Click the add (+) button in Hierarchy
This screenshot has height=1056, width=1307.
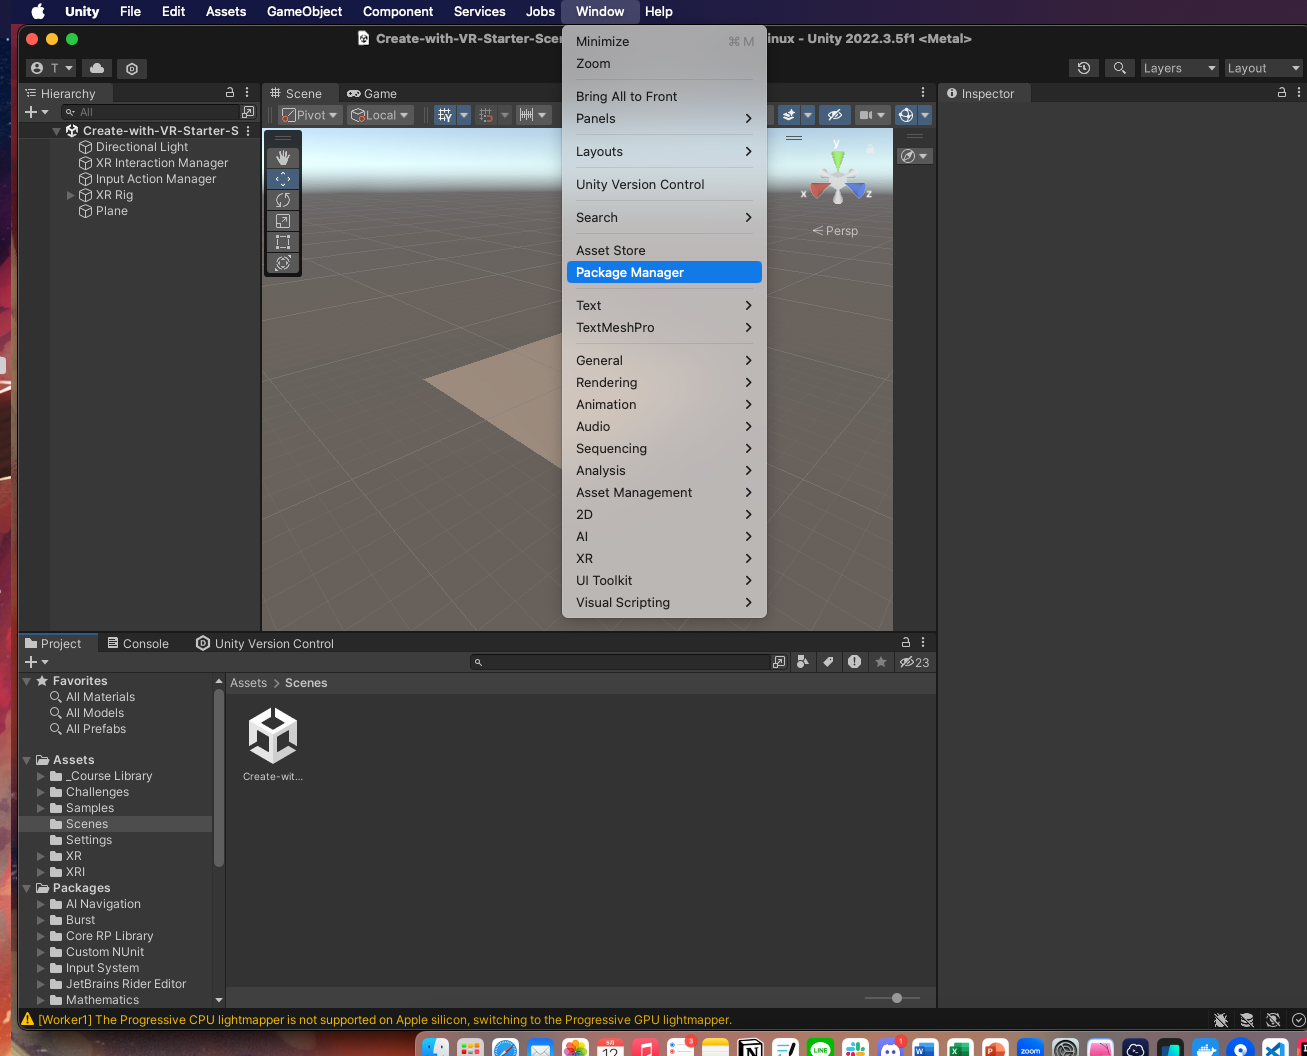(36, 112)
